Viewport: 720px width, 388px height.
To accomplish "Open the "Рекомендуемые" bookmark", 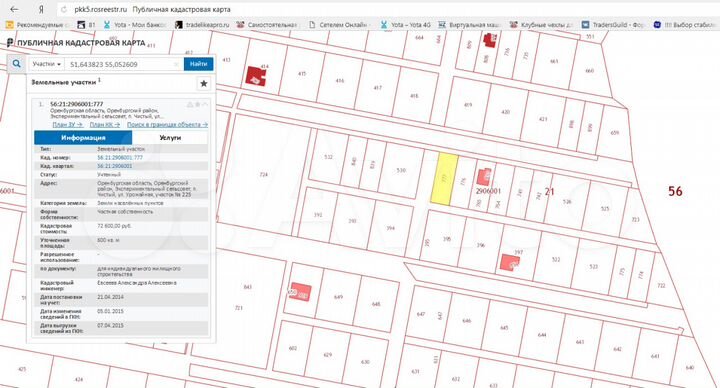I will point(38,25).
